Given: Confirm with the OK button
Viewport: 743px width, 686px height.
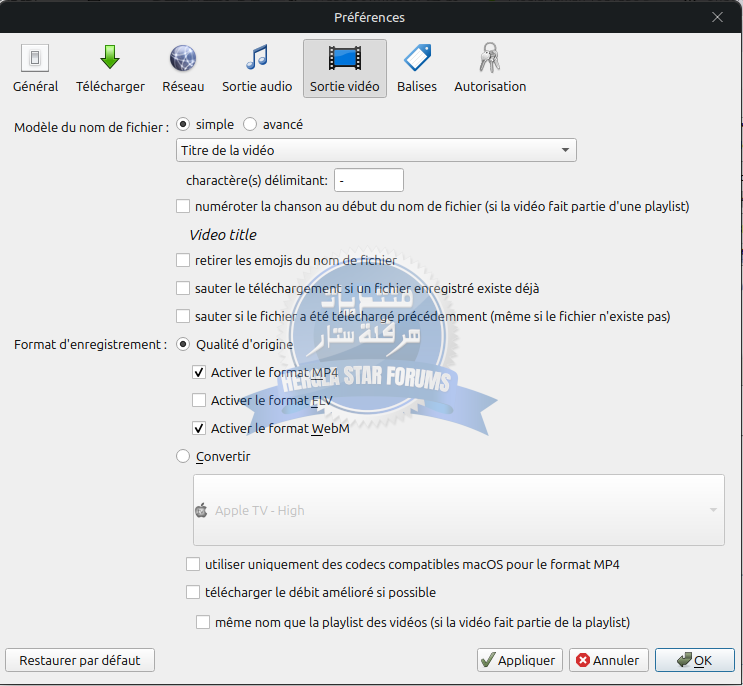Looking at the screenshot, I should coord(695,660).
